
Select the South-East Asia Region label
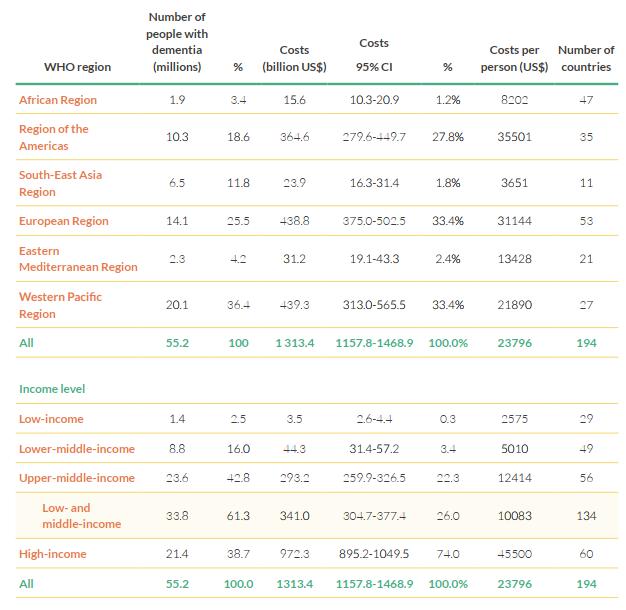[x=60, y=183]
